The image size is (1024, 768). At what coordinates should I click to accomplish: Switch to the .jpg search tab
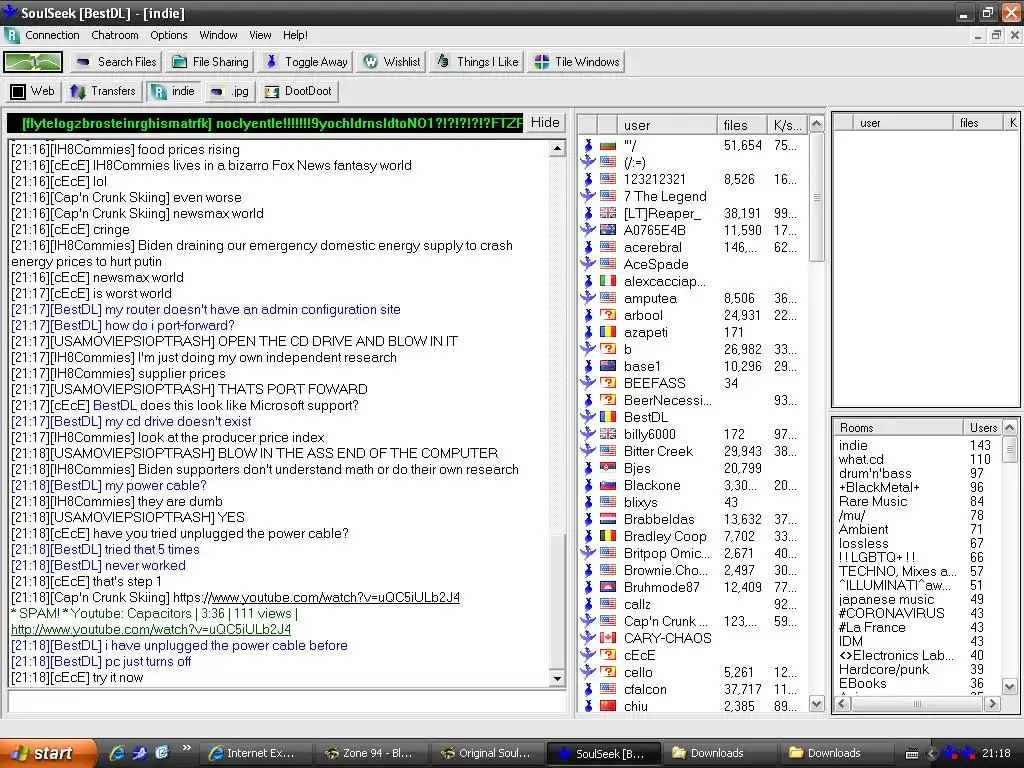coord(230,91)
